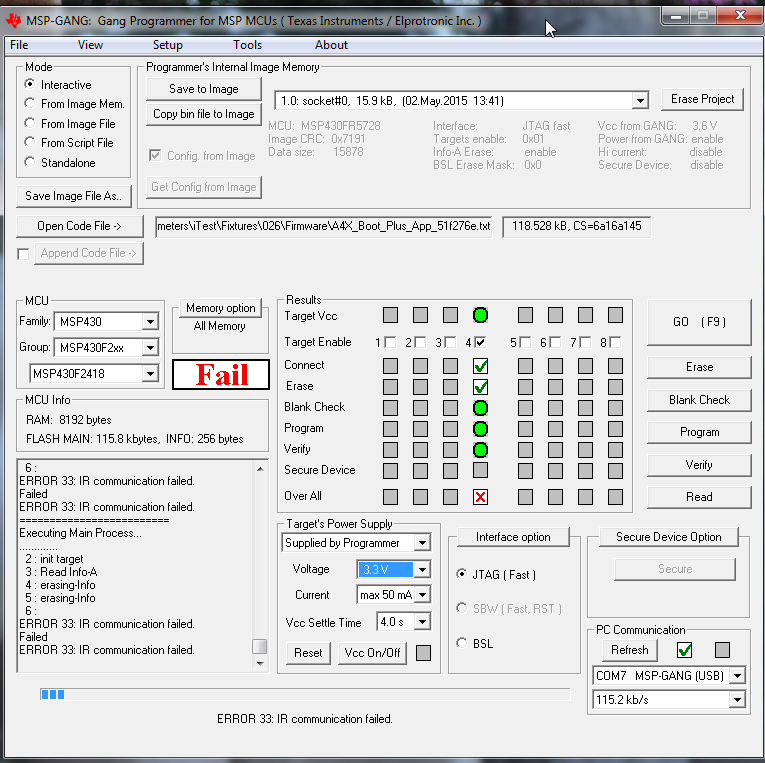Click the bottom progress bar
Viewport: 765px width, 763px height.
point(305,694)
